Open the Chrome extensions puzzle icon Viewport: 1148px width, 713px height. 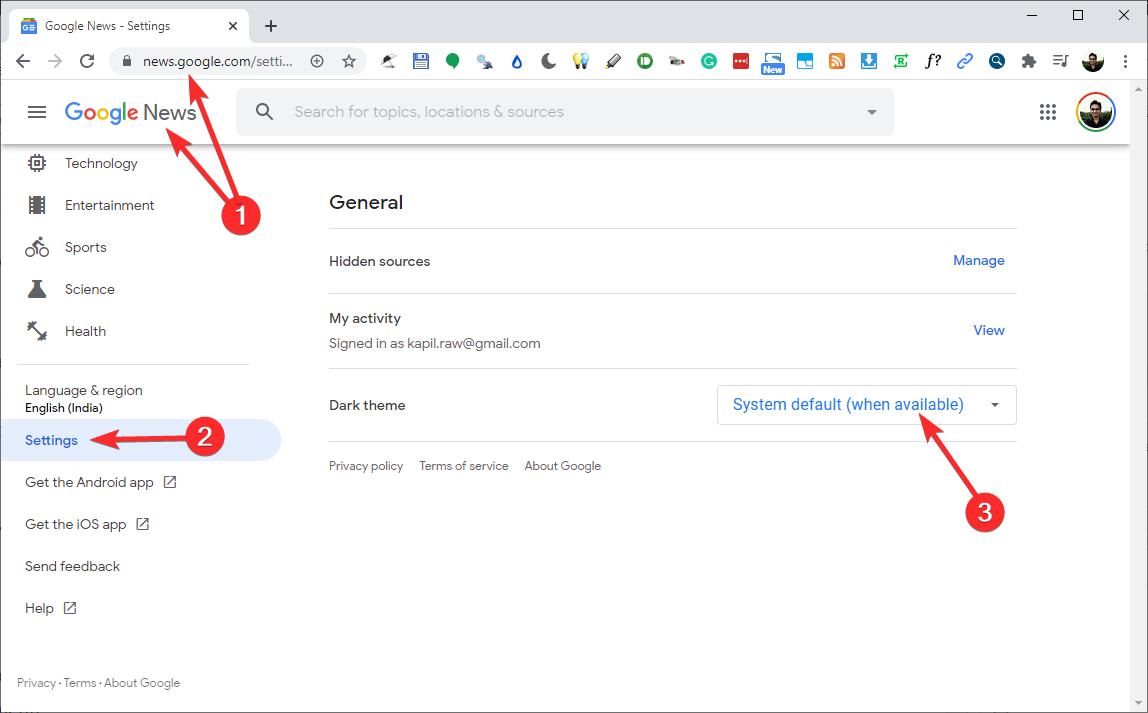1028,61
